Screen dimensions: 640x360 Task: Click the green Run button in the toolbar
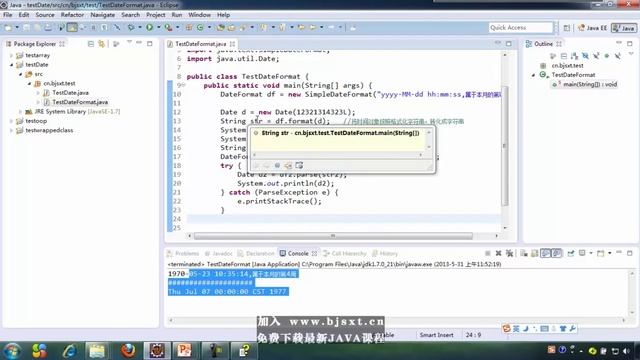[x=149, y=27]
